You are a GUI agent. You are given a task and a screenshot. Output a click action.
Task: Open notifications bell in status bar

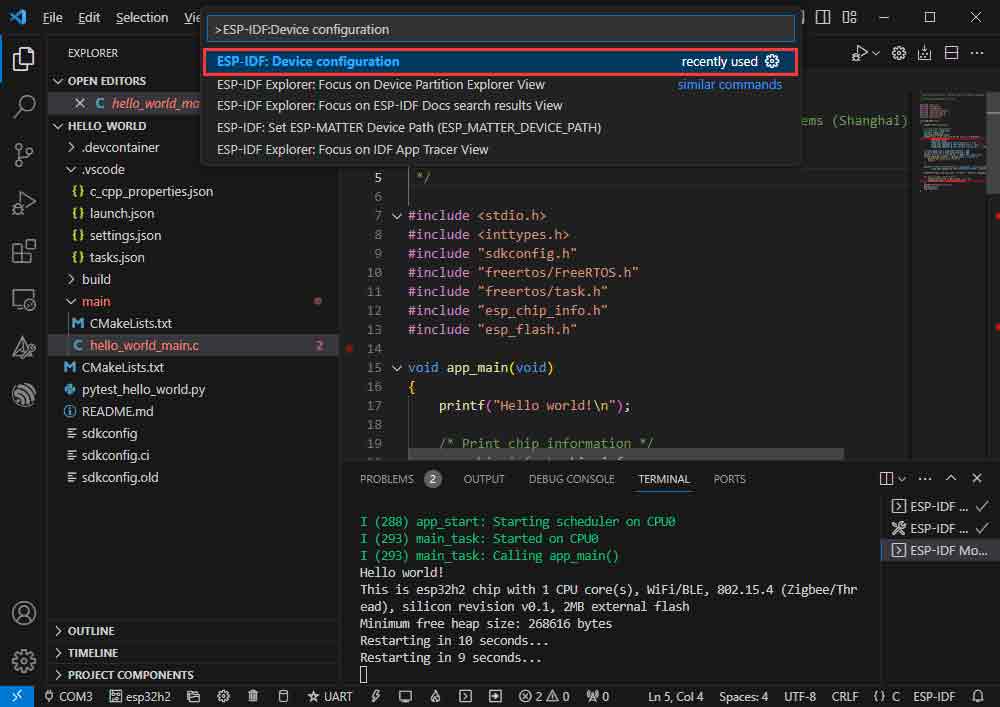coord(978,697)
